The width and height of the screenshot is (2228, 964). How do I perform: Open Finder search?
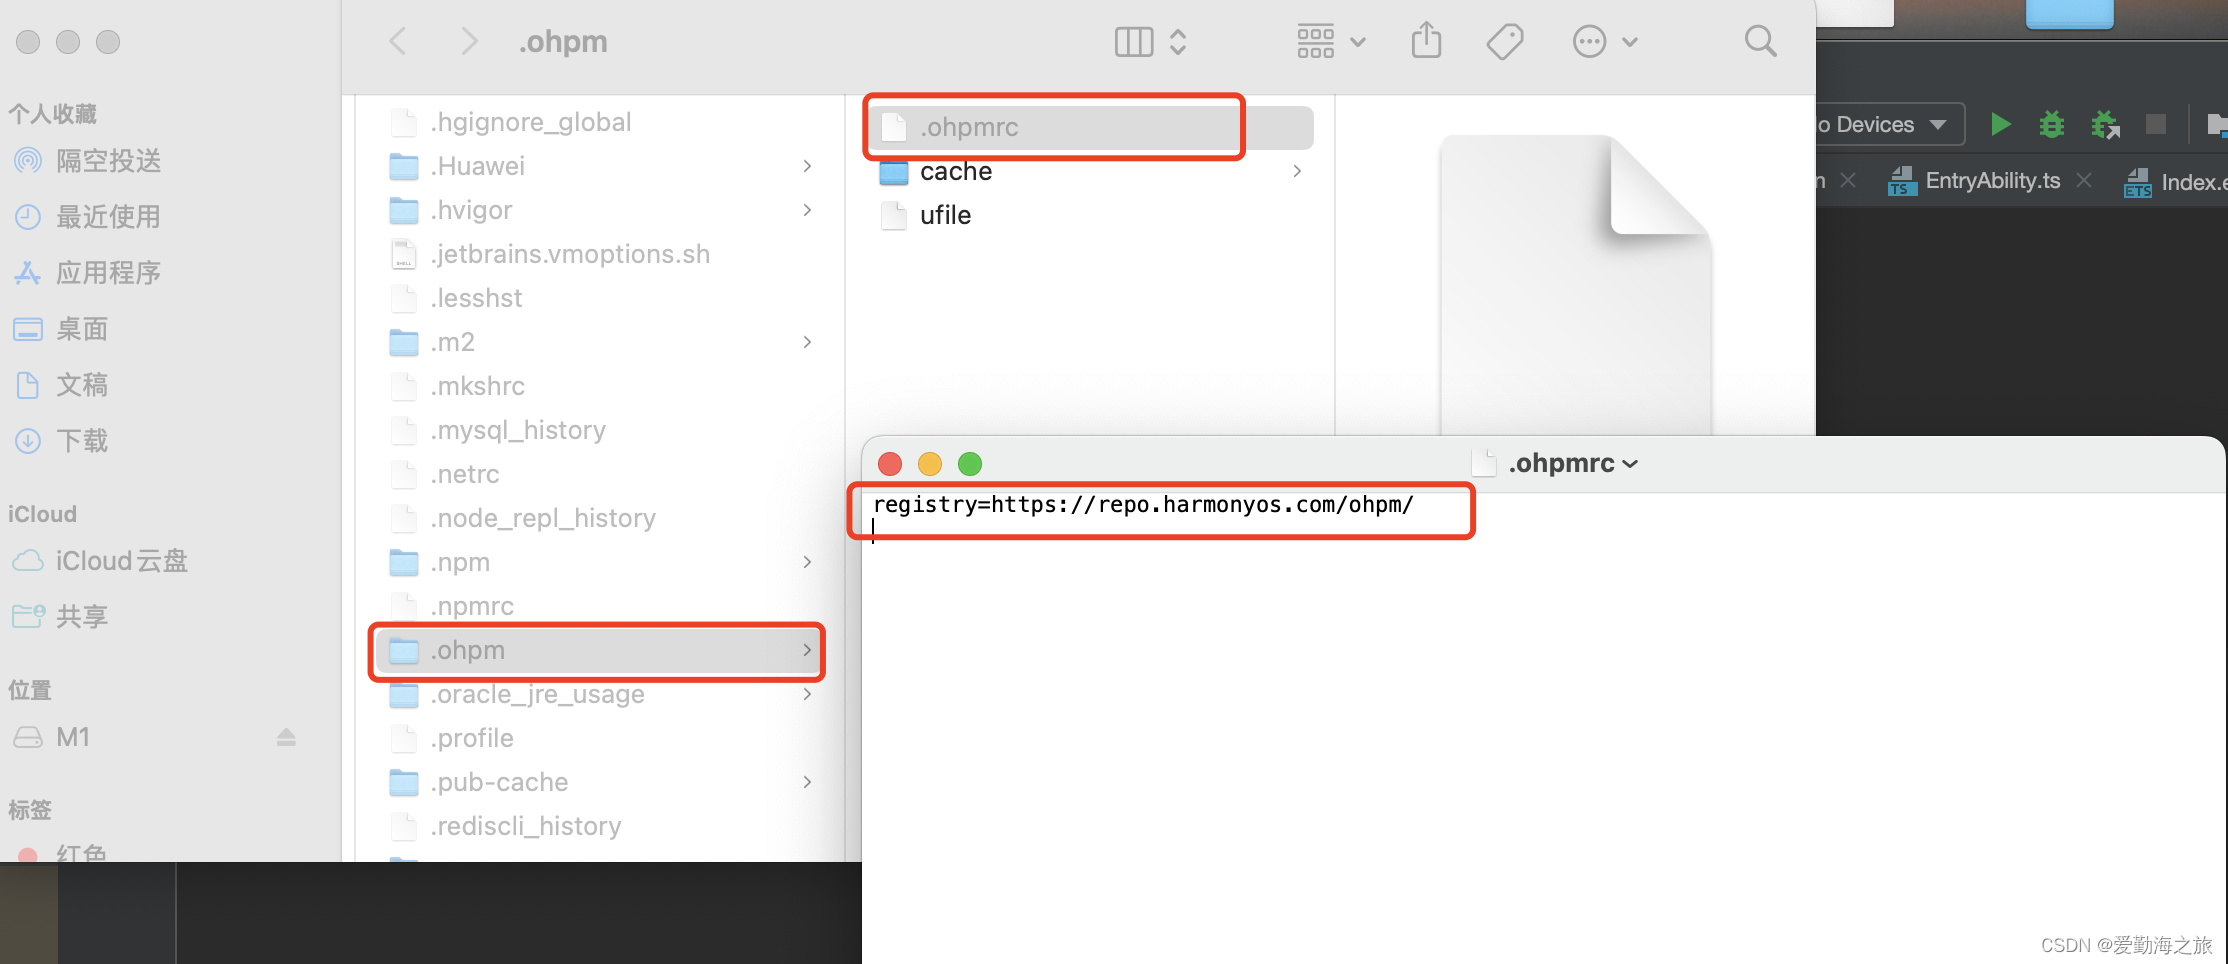tap(1760, 42)
